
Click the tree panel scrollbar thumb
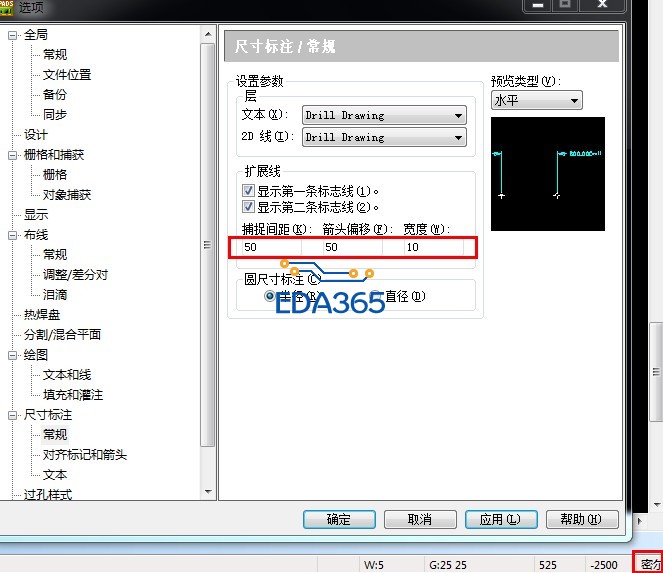point(208,245)
